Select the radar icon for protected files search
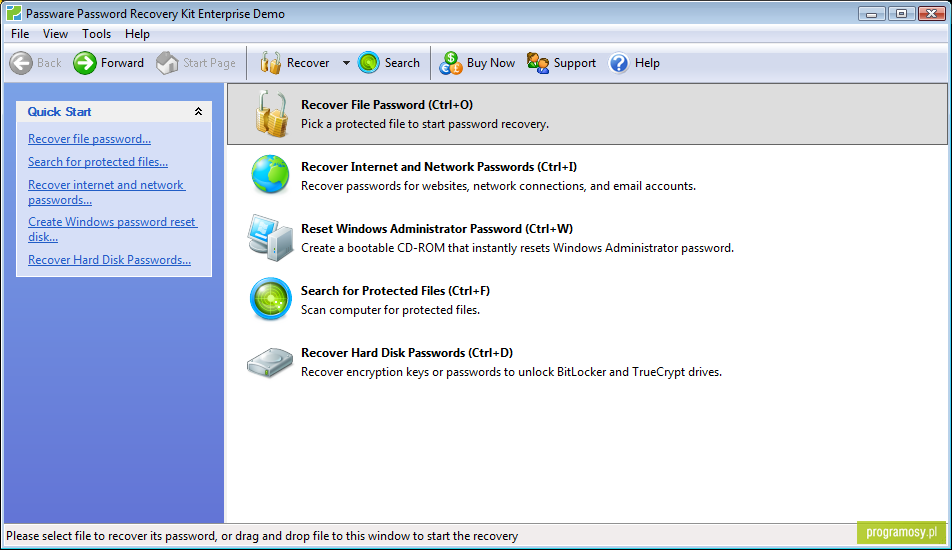Viewport: 952px width, 550px height. tap(270, 299)
